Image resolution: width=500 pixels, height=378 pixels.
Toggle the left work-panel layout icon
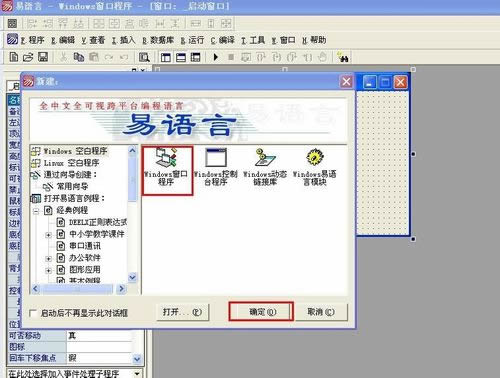pos(166,57)
